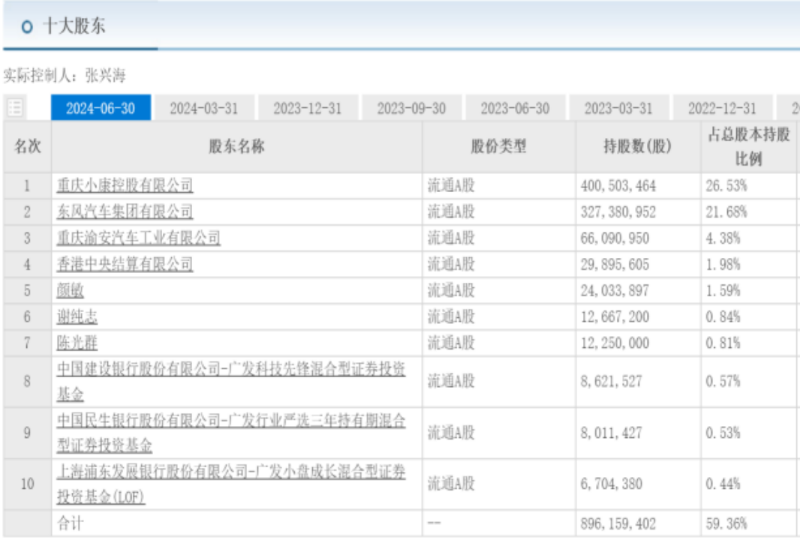Open 重庆渝安汽车工业有限公司 link
Viewport: 800px width, 540px height.
coord(139,238)
